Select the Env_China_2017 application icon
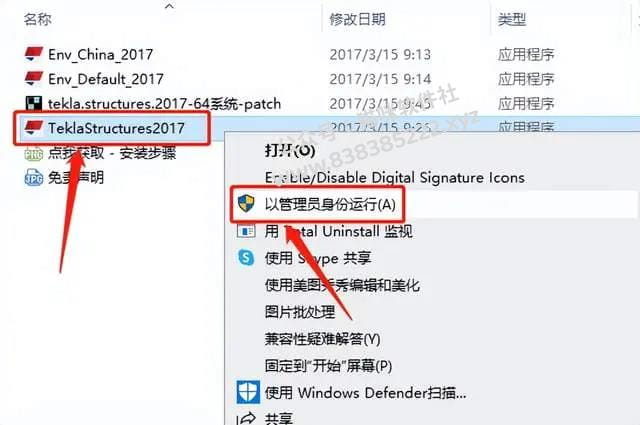640x425 pixels. coord(33,54)
